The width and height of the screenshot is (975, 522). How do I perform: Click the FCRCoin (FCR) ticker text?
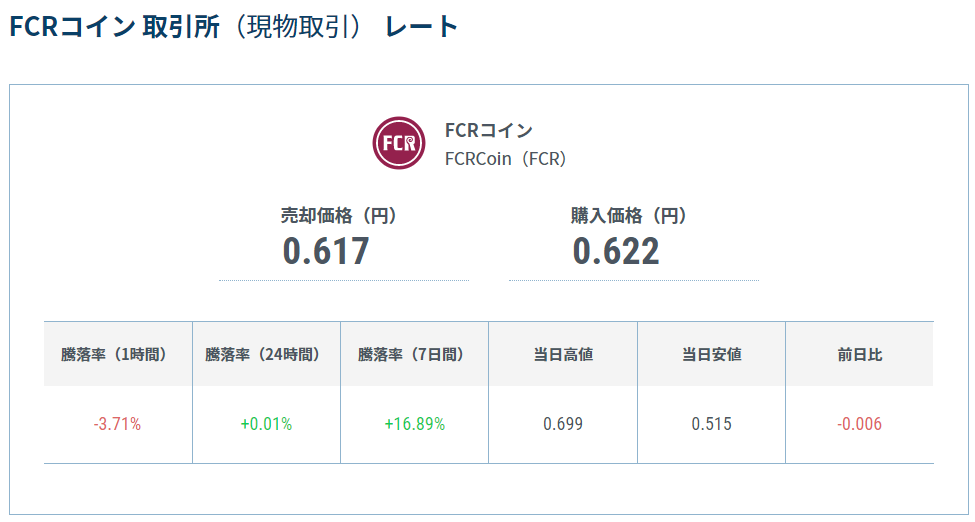506,158
